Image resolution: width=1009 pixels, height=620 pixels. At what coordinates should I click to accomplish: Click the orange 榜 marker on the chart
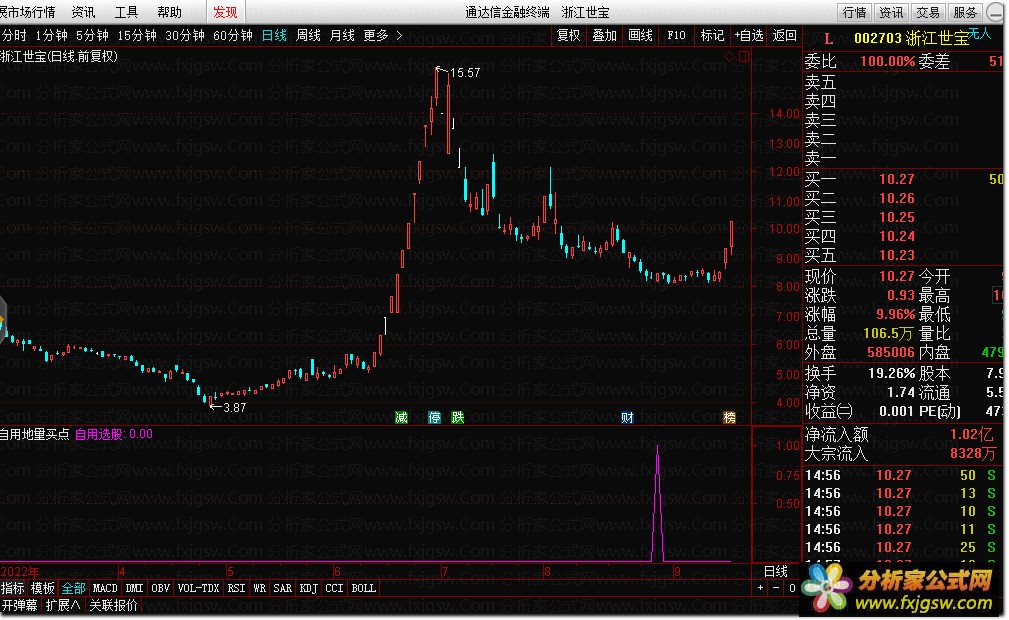(729, 418)
